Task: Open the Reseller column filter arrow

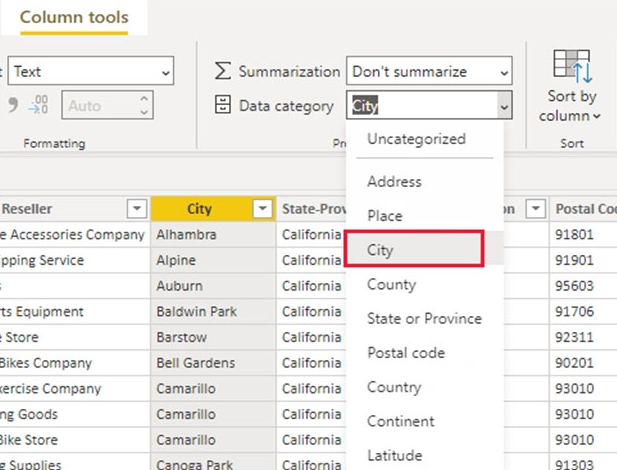Action: (x=137, y=208)
